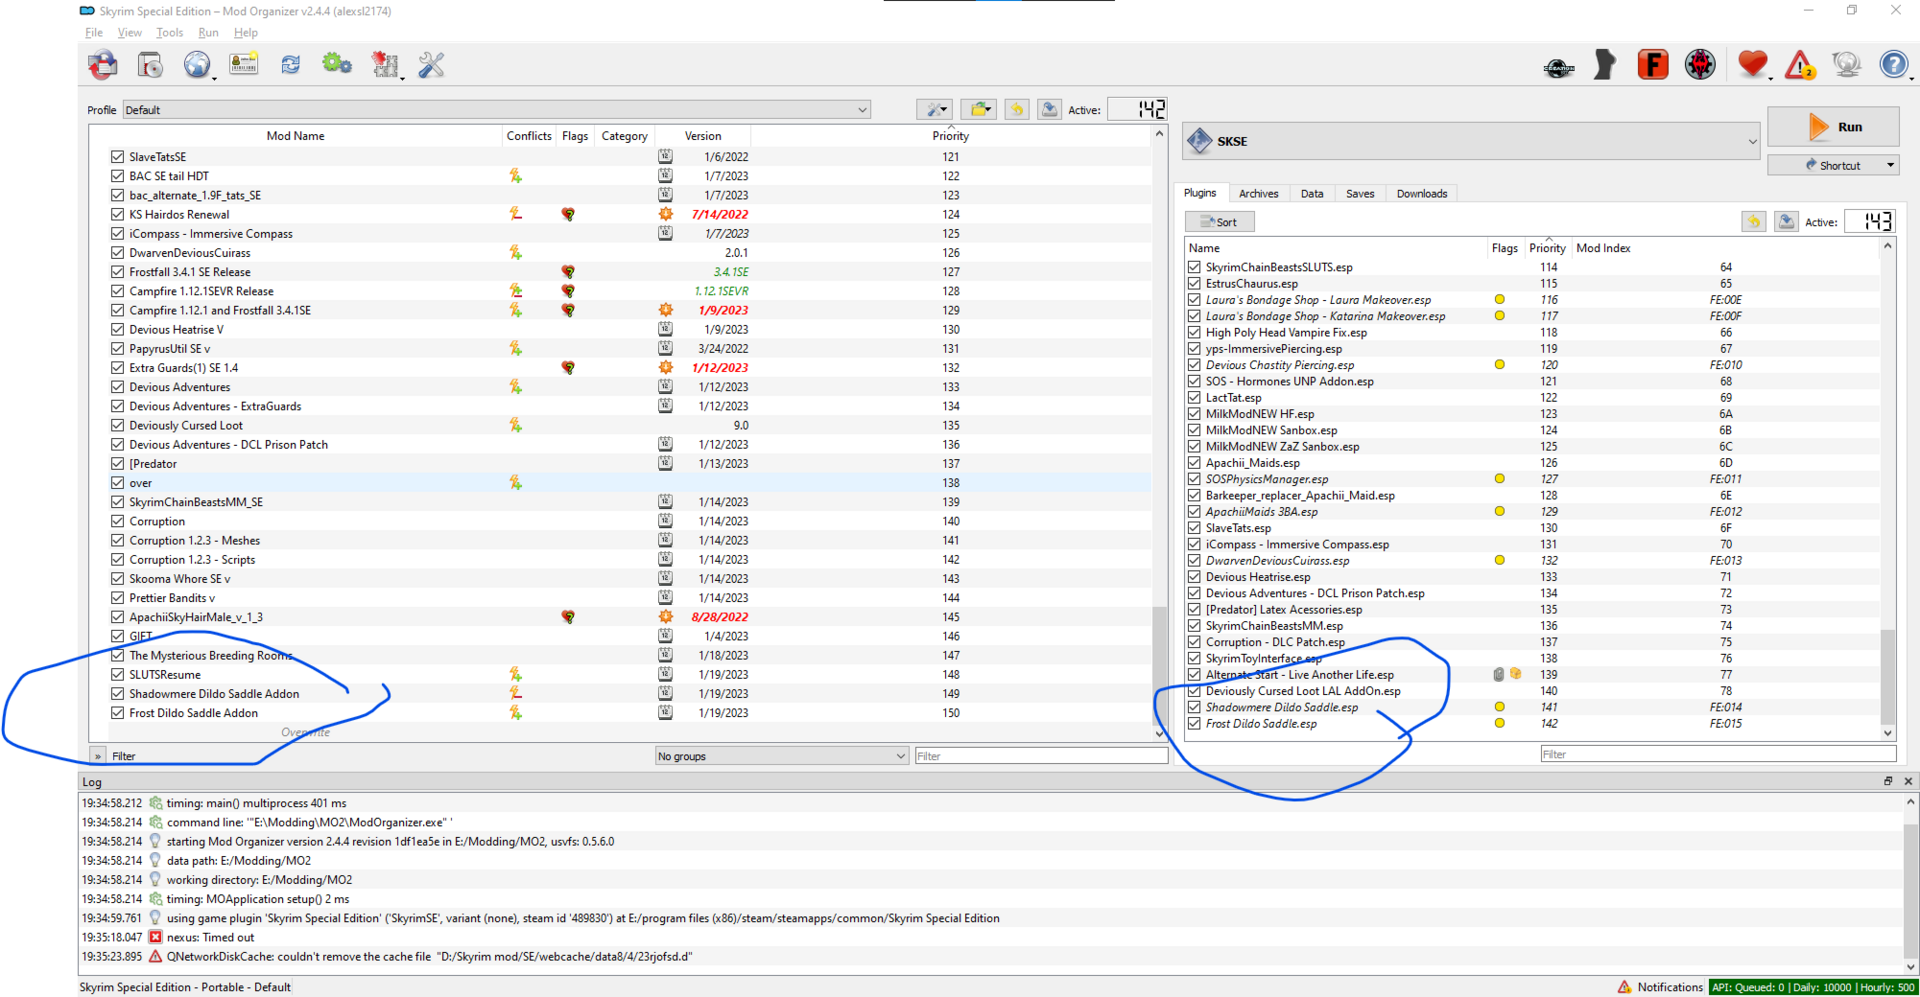Click the red heart Endorse icon
1920x997 pixels.
(x=1752, y=65)
